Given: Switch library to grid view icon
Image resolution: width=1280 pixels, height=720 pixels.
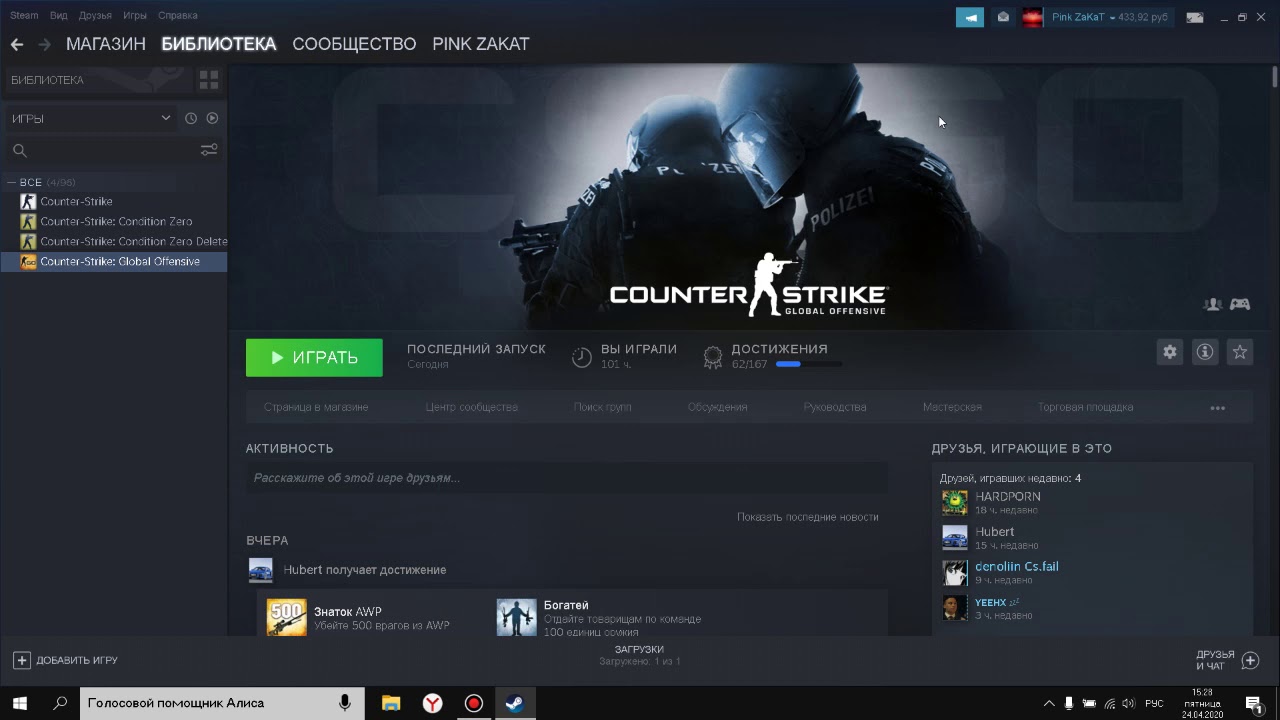Looking at the screenshot, I should click(209, 79).
